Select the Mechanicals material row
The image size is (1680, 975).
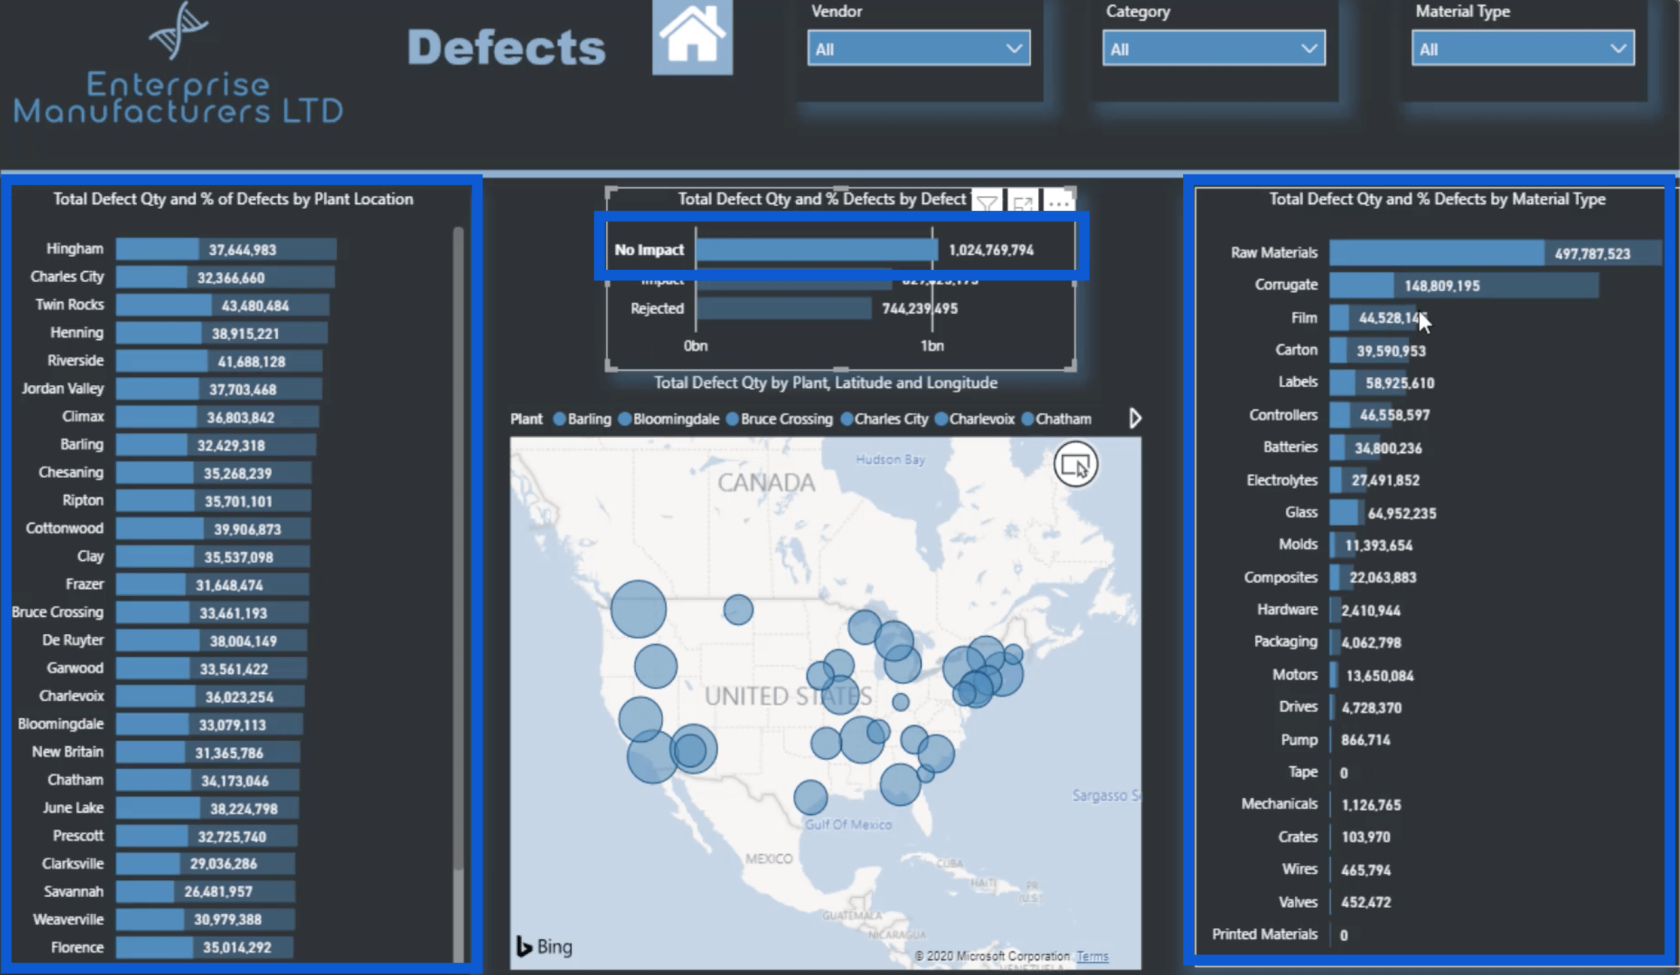(1322, 804)
